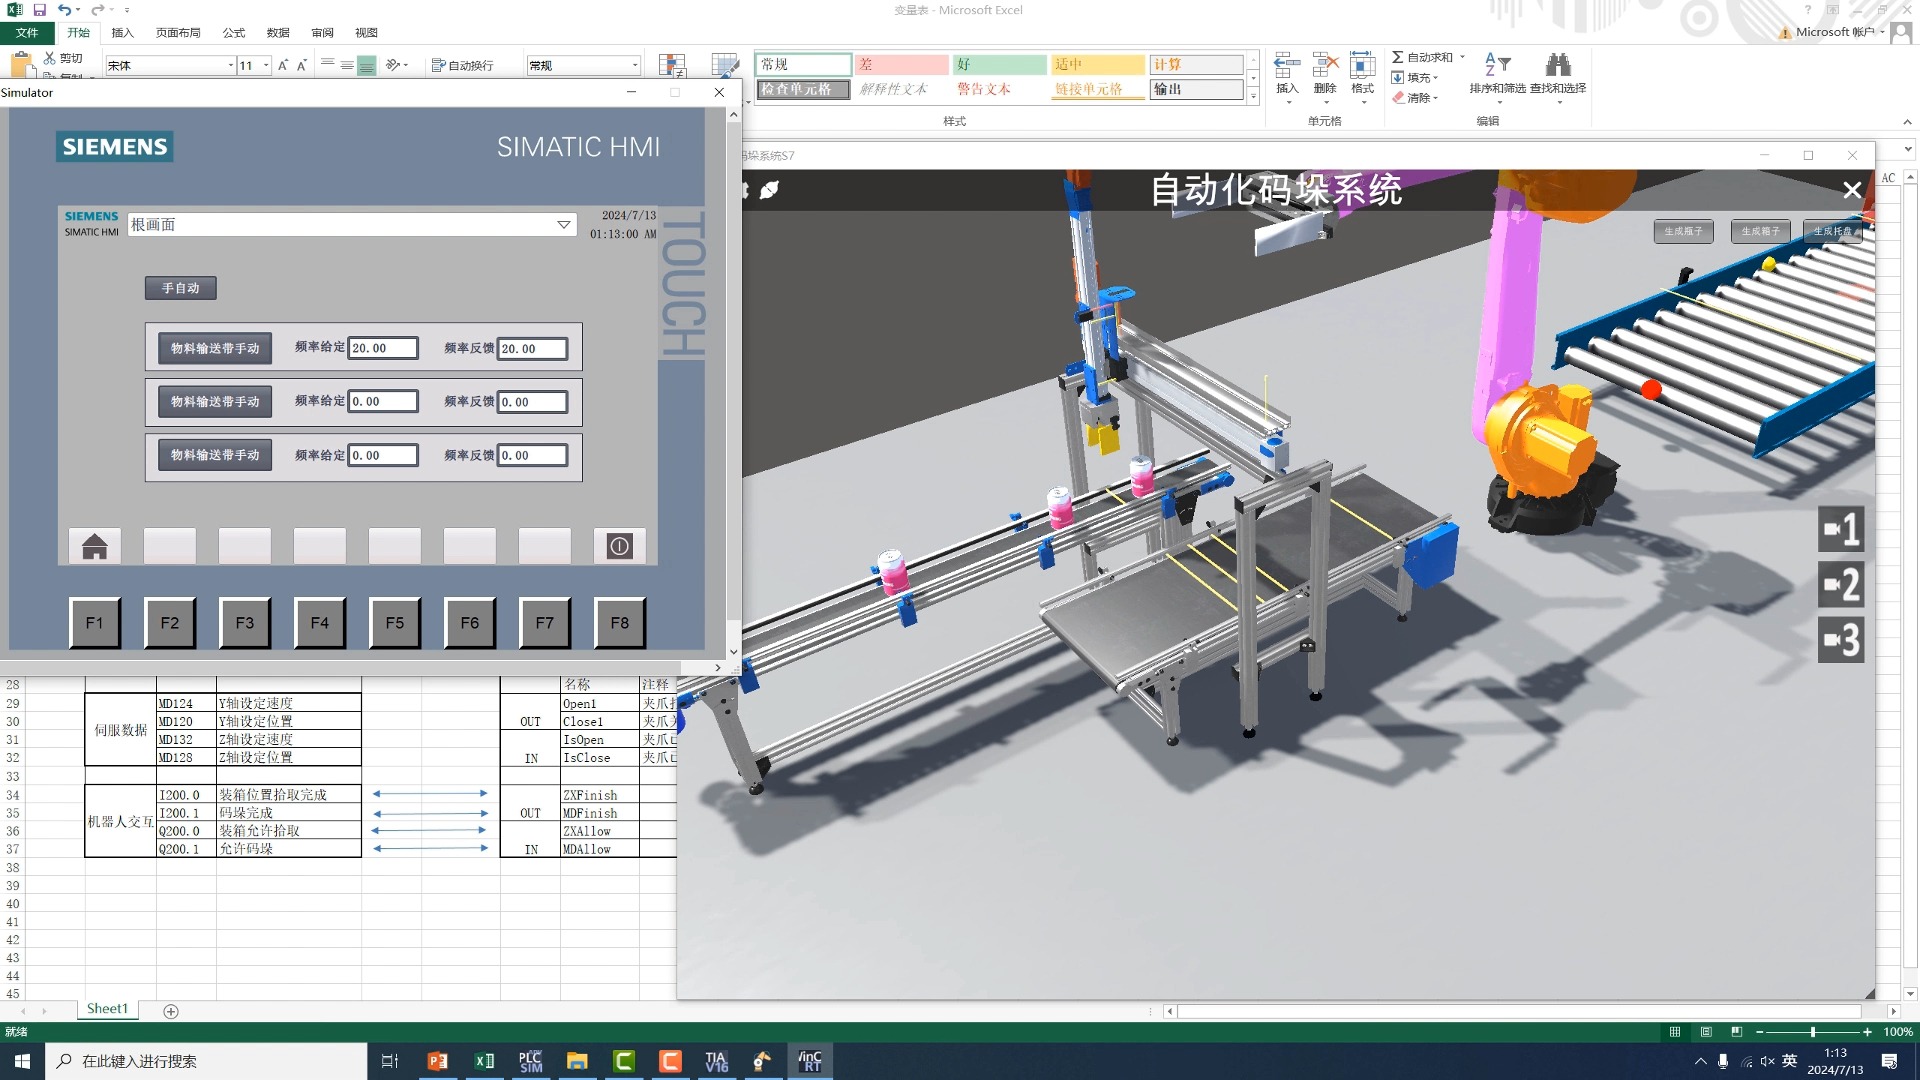This screenshot has width=1920, height=1080.
Task: Click the HMI info/stop runtime icon
Action: (619, 546)
